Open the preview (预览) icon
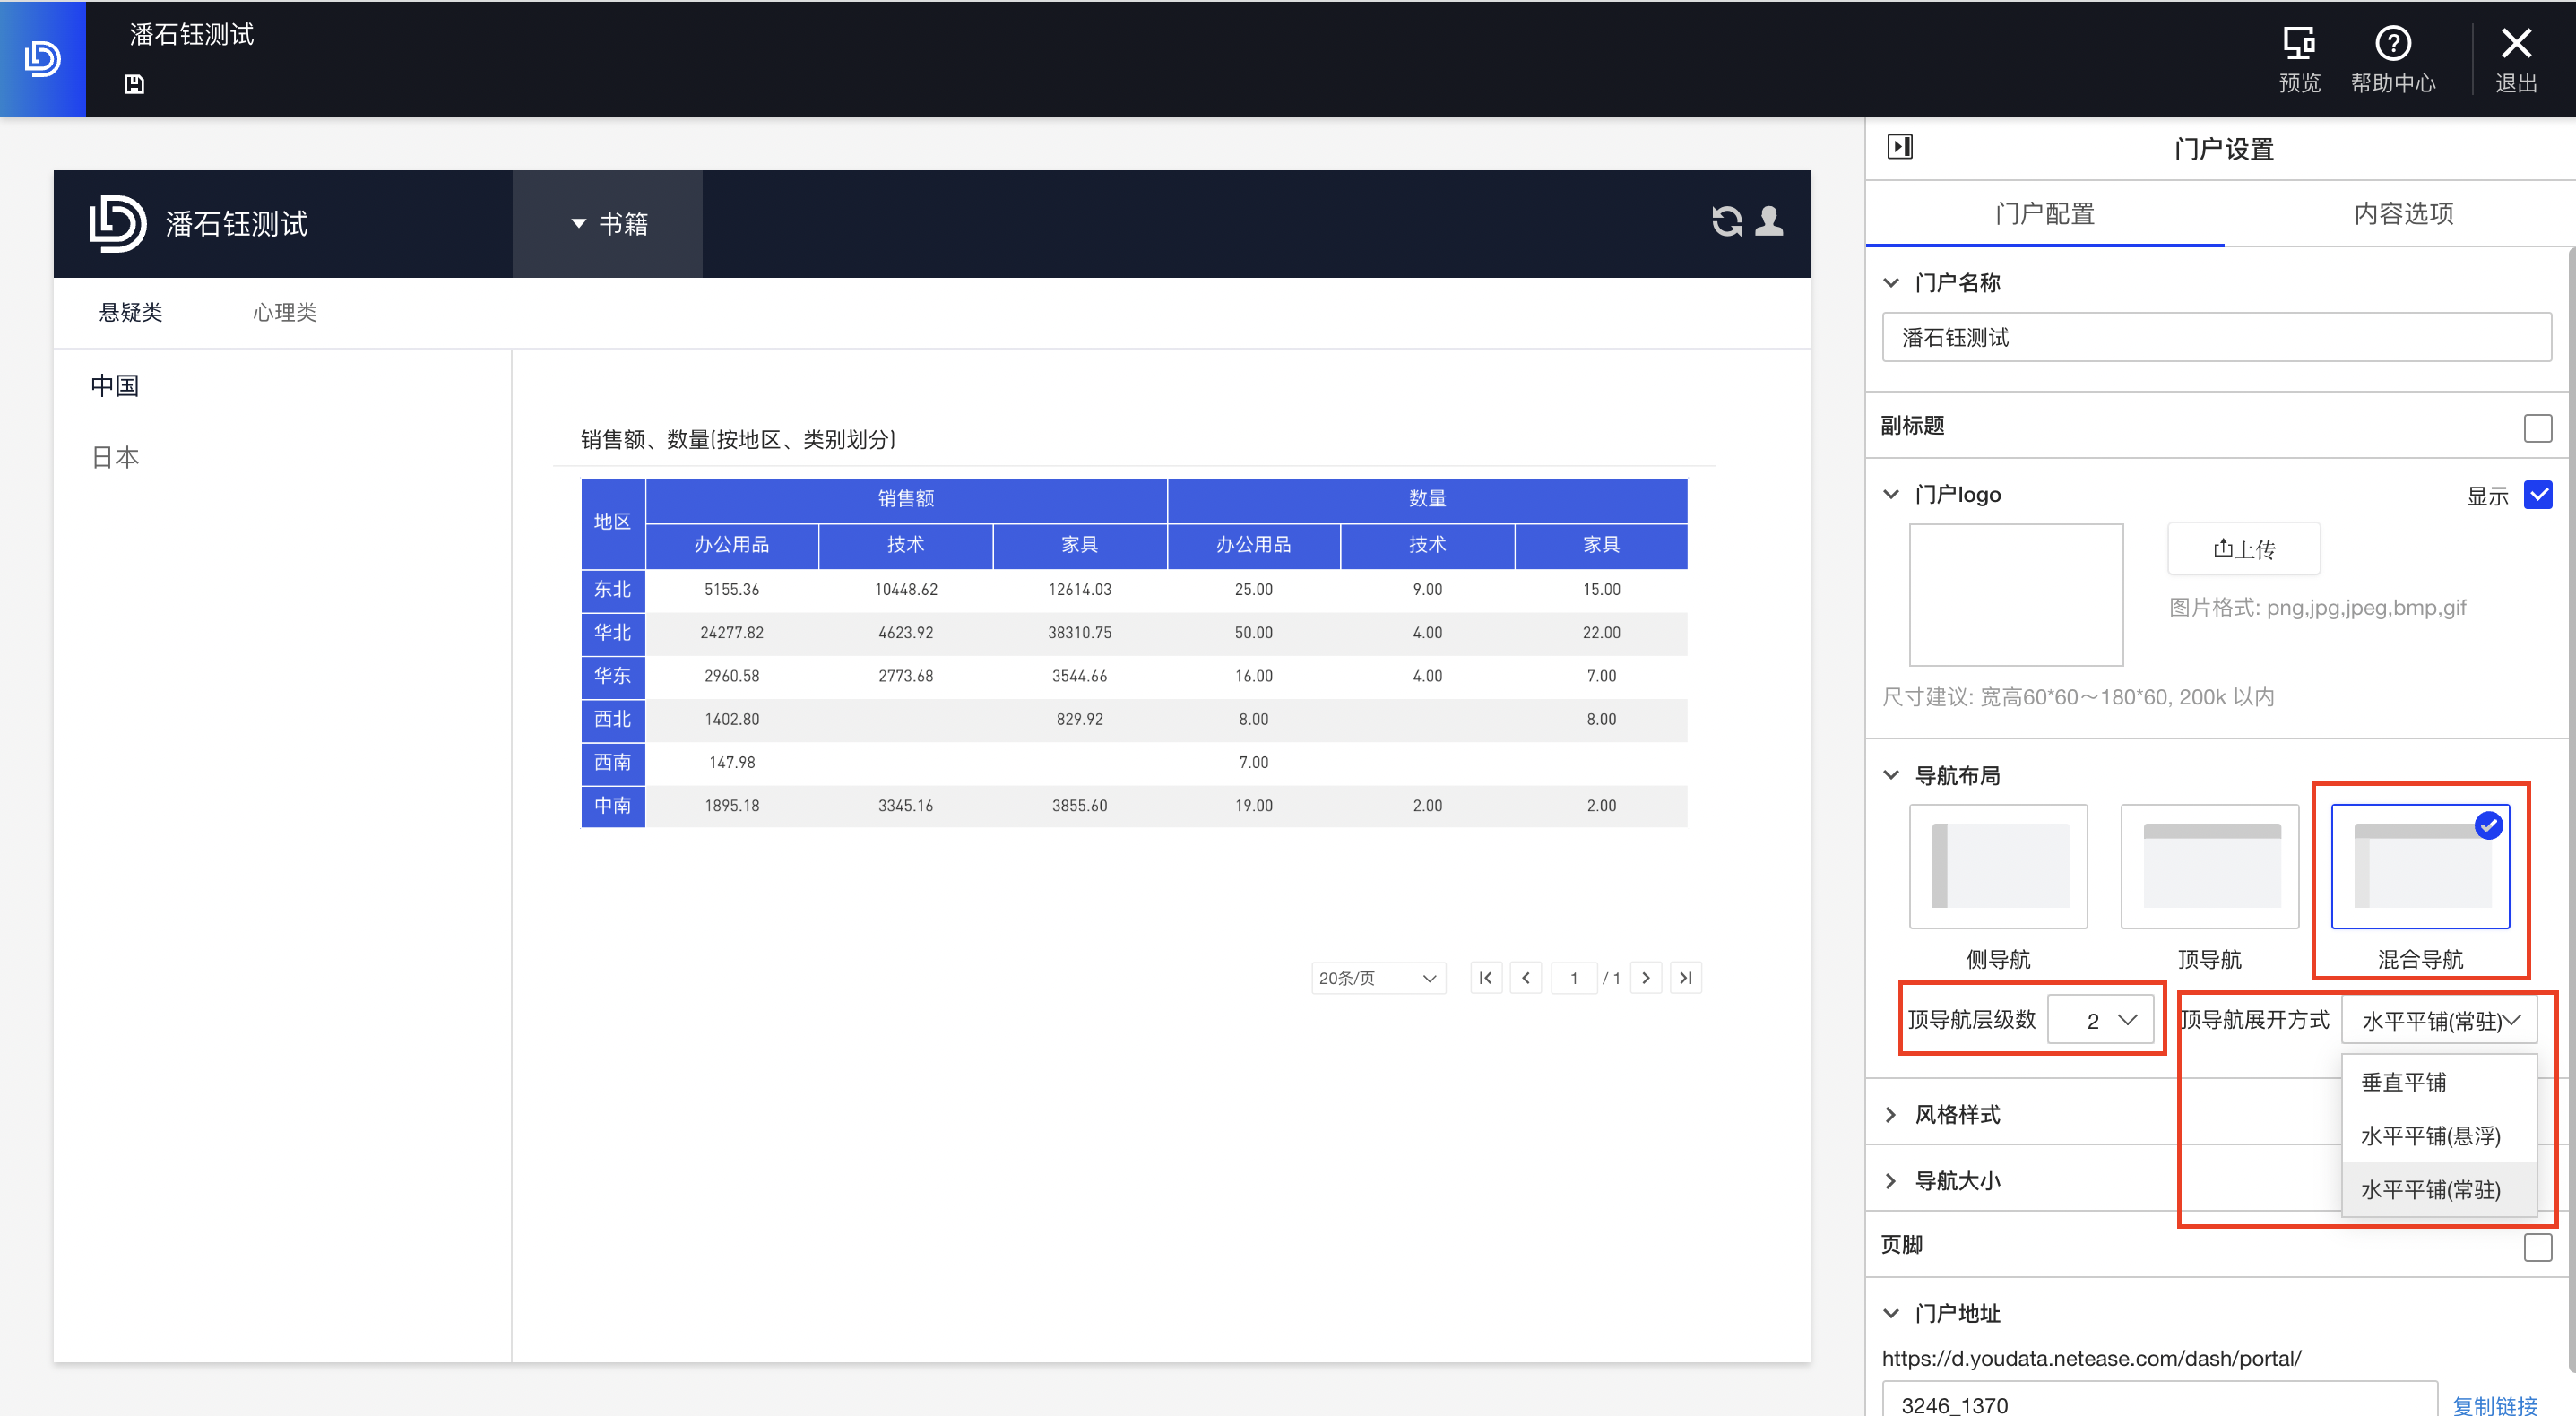The image size is (2576, 1416). click(x=2298, y=44)
